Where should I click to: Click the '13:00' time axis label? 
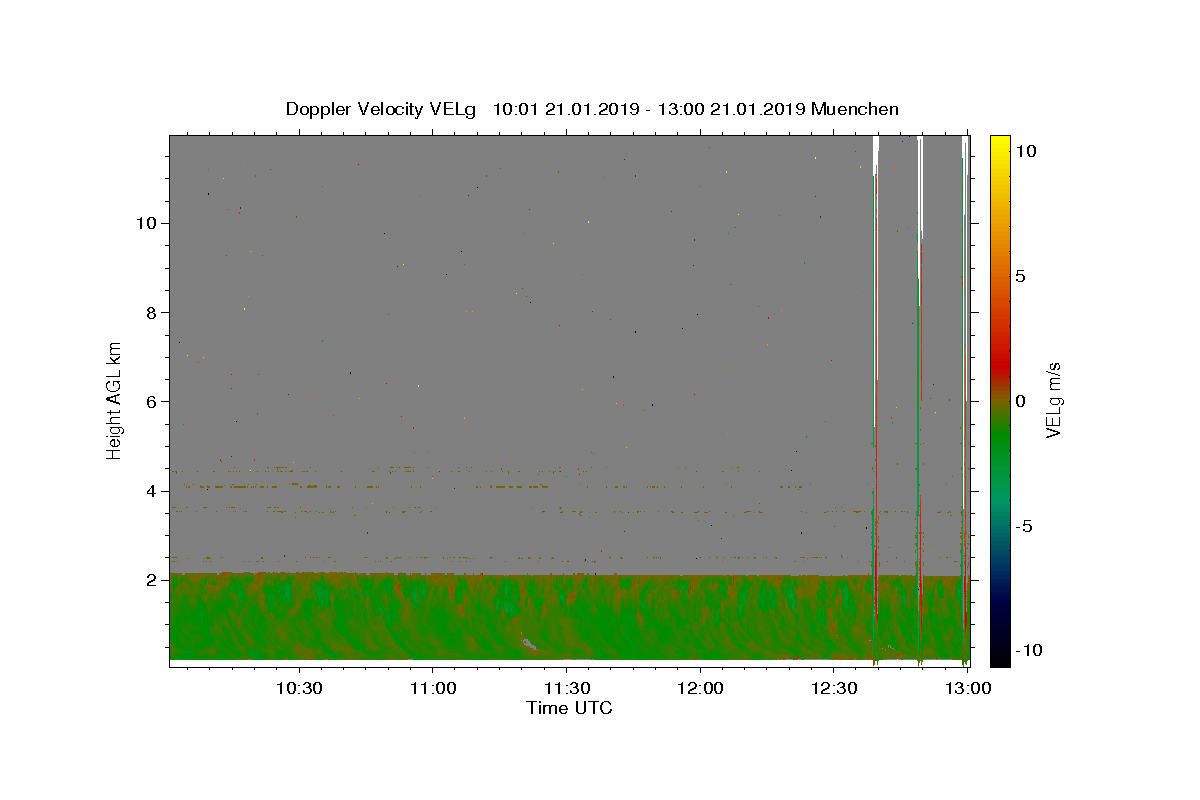click(x=967, y=689)
